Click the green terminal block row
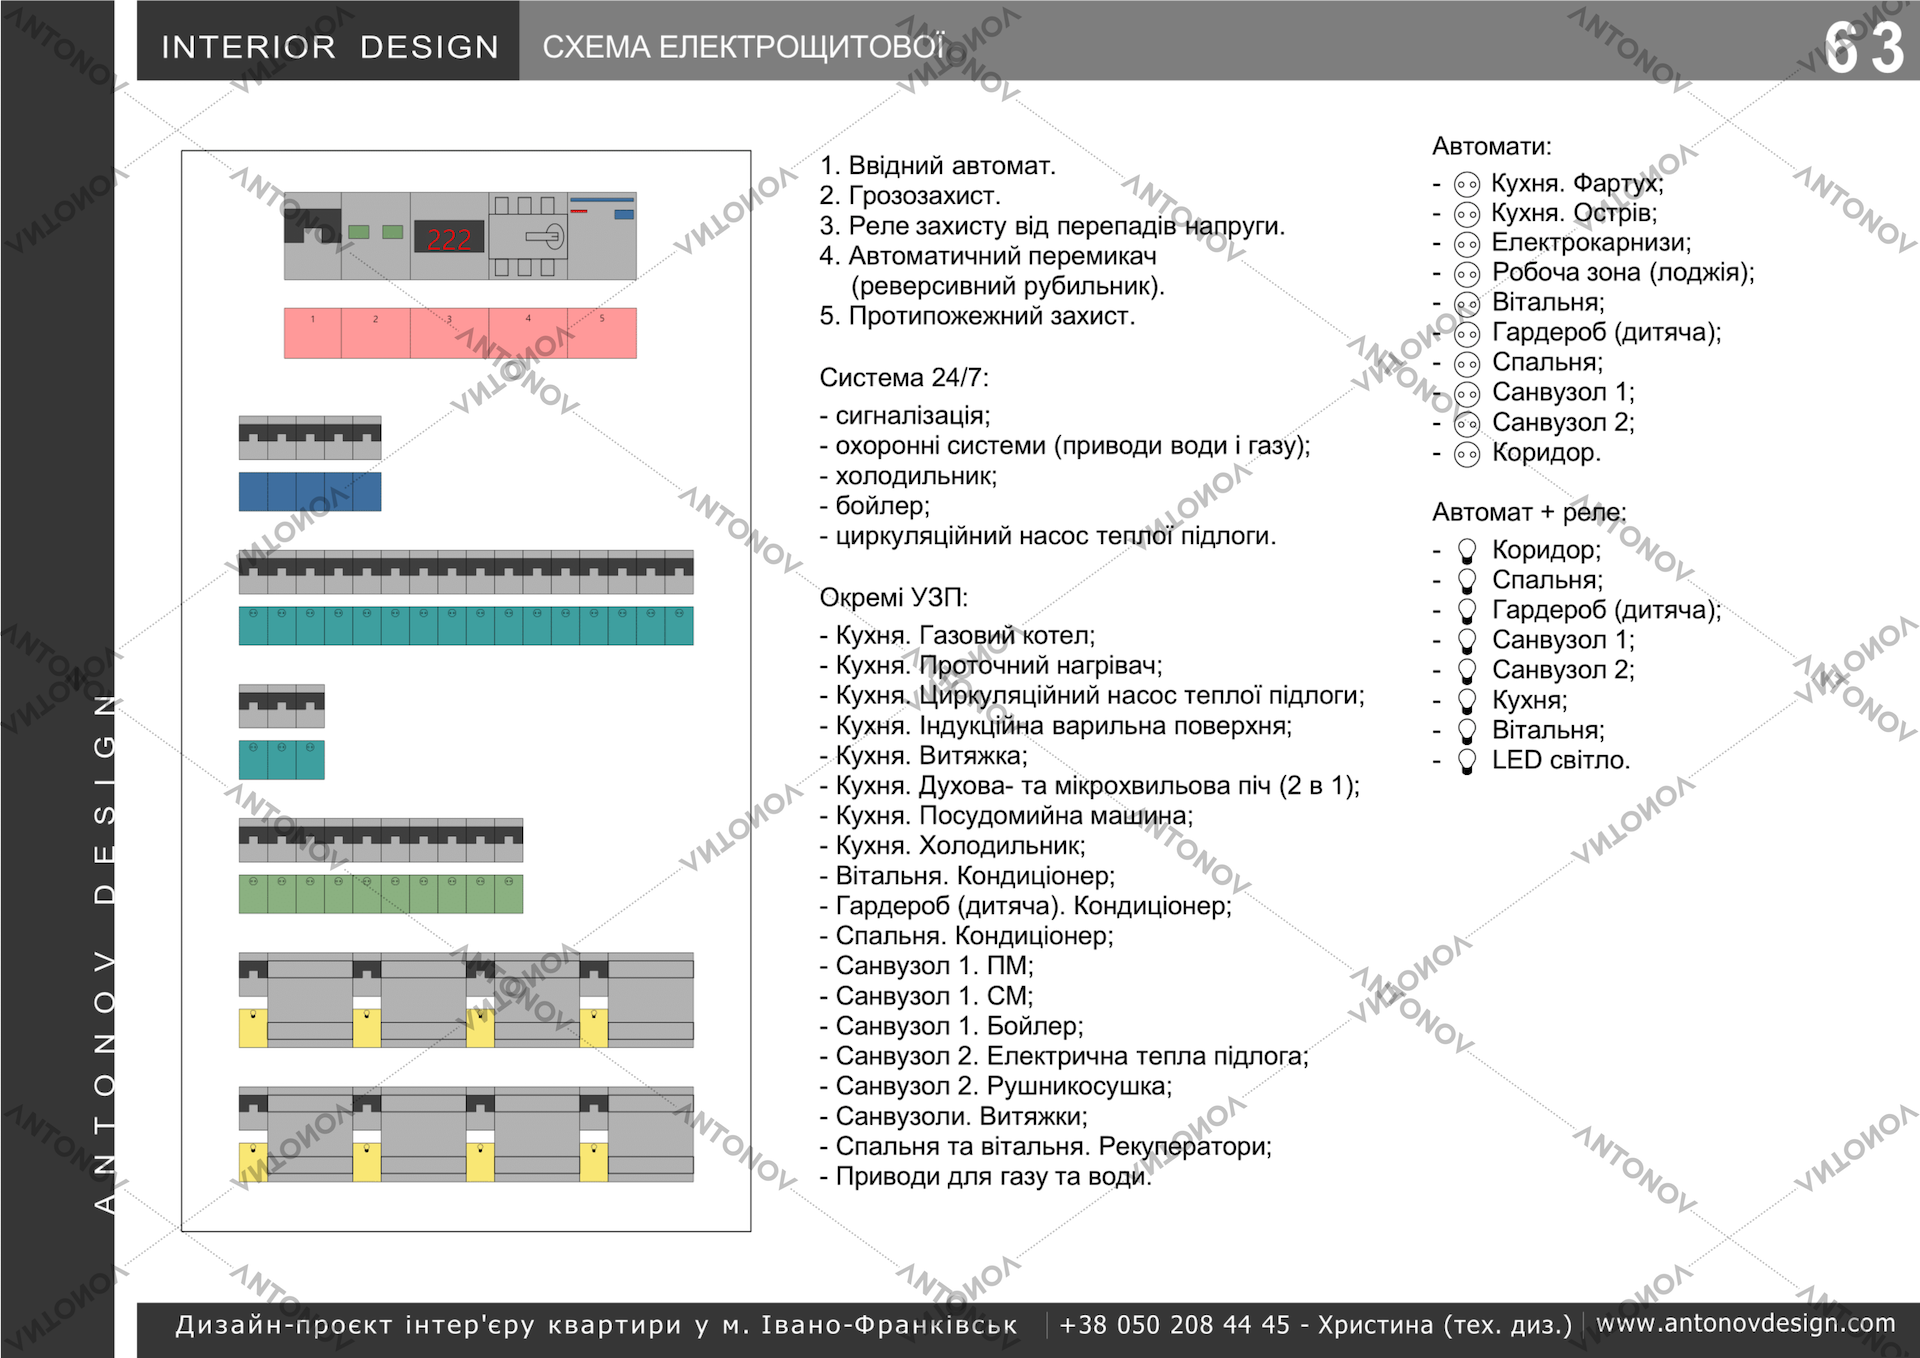This screenshot has height=1358, width=1920. tap(381, 894)
